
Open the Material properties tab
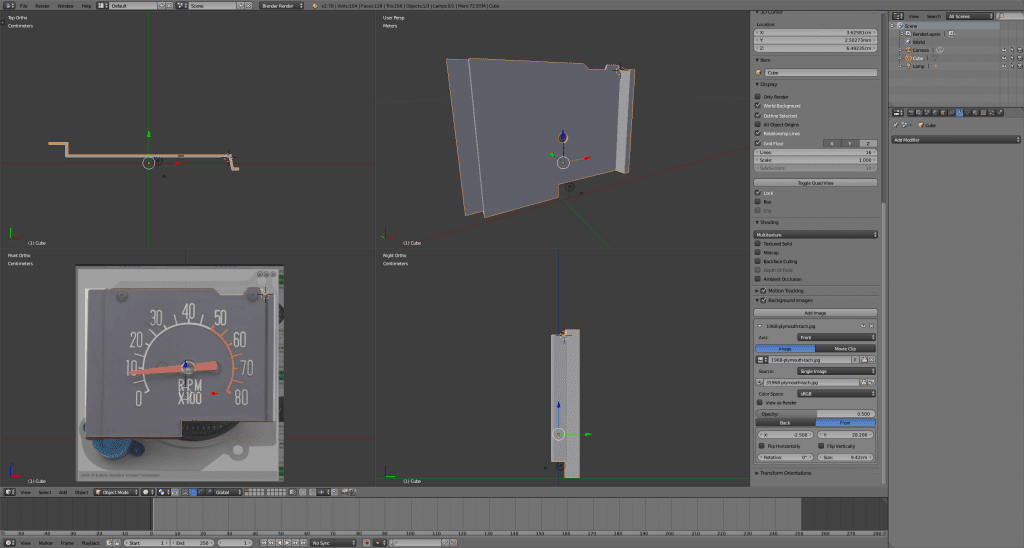click(976, 112)
